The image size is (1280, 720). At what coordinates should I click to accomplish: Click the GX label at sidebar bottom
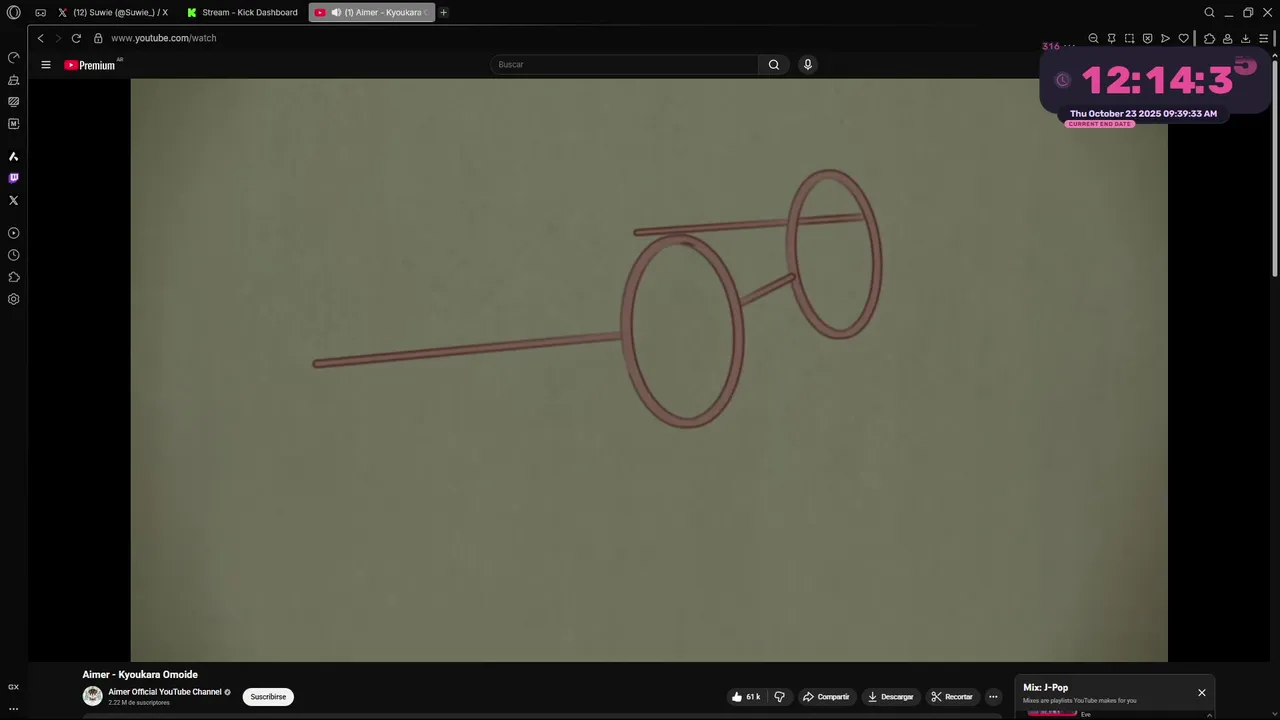[13, 687]
